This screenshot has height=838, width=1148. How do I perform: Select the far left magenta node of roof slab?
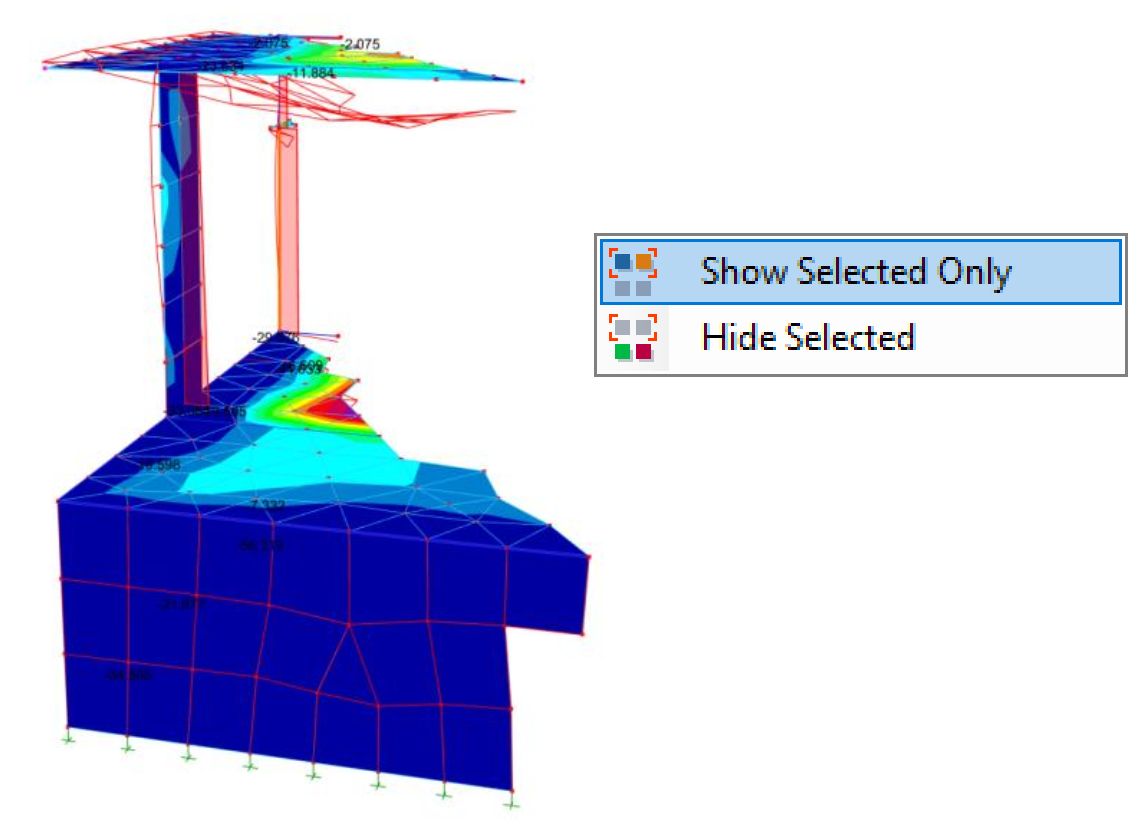pos(45,67)
